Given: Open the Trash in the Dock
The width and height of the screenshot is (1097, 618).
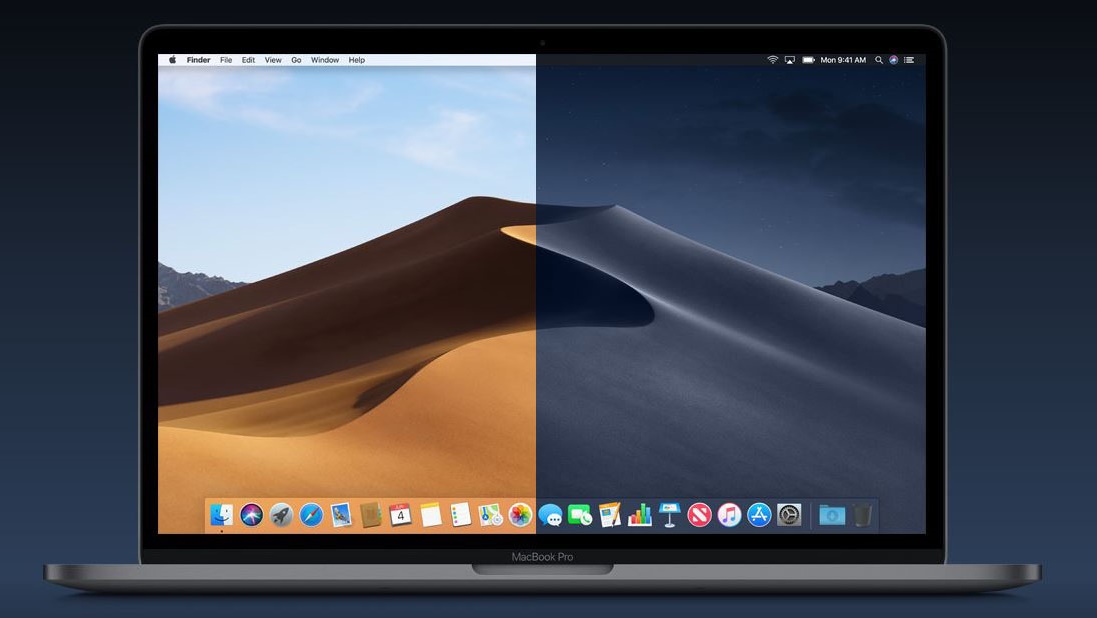Looking at the screenshot, I should tap(862, 515).
